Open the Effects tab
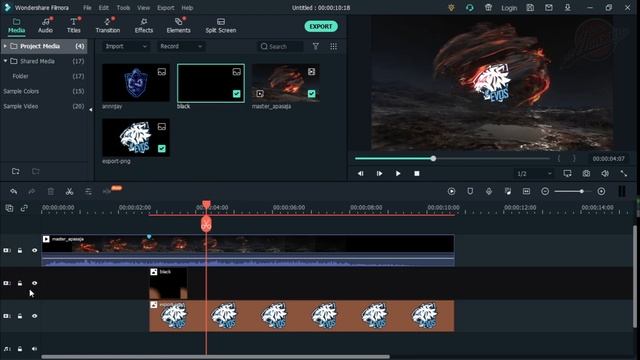Viewport: 640px width, 360px height. pos(144,25)
